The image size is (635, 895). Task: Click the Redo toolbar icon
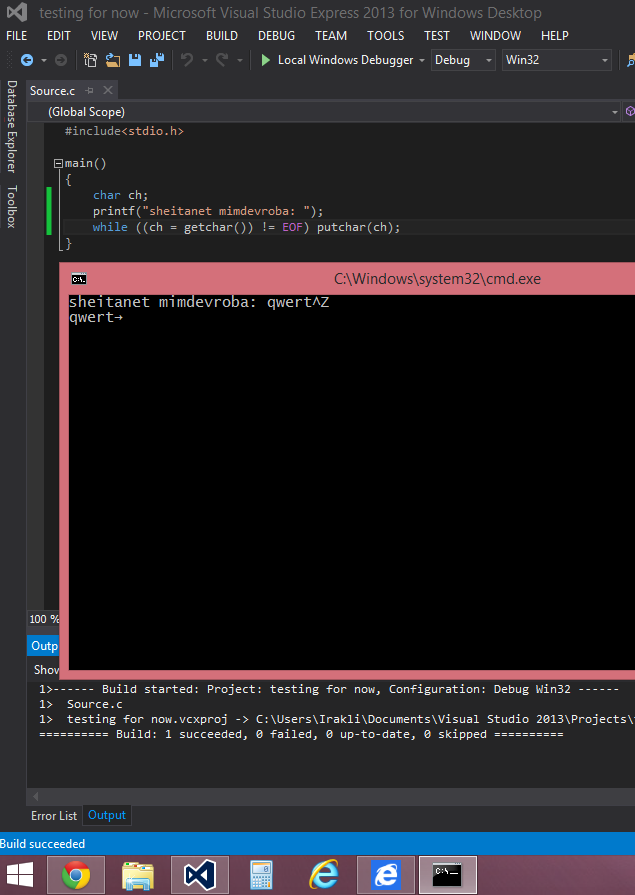click(x=222, y=60)
